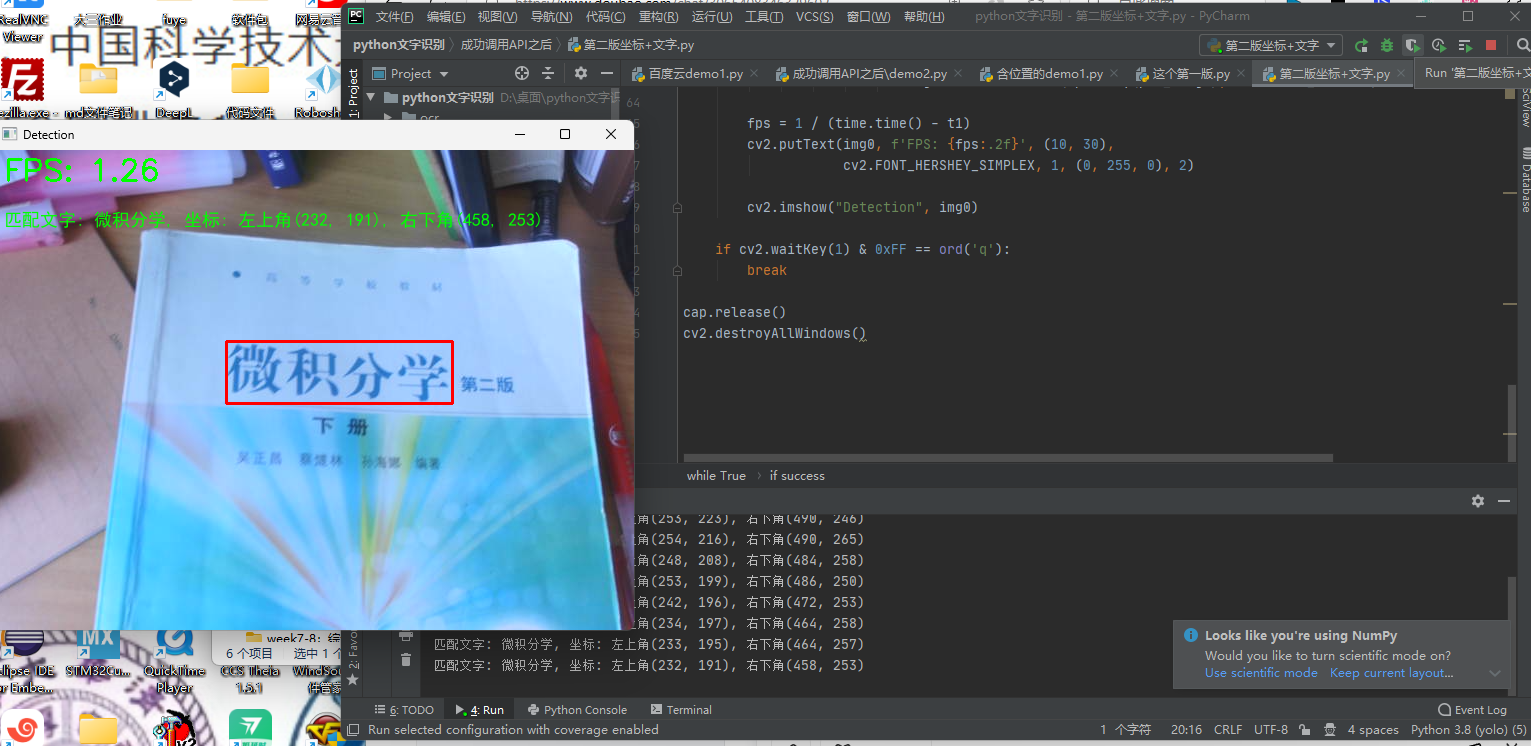Open the DeepL desktop shortcut
This screenshot has height=746, width=1531.
tap(174, 88)
